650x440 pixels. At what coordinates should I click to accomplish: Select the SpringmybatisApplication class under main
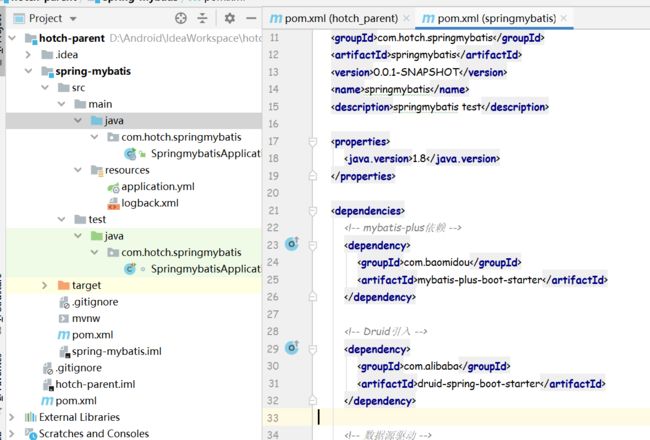click(x=206, y=153)
